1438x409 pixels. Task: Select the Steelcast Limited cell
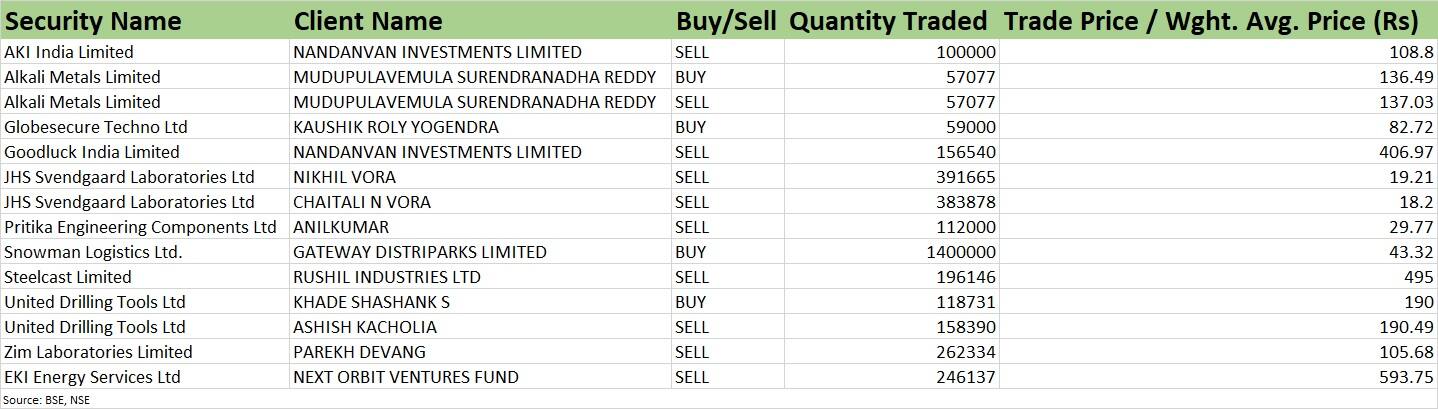(145, 277)
